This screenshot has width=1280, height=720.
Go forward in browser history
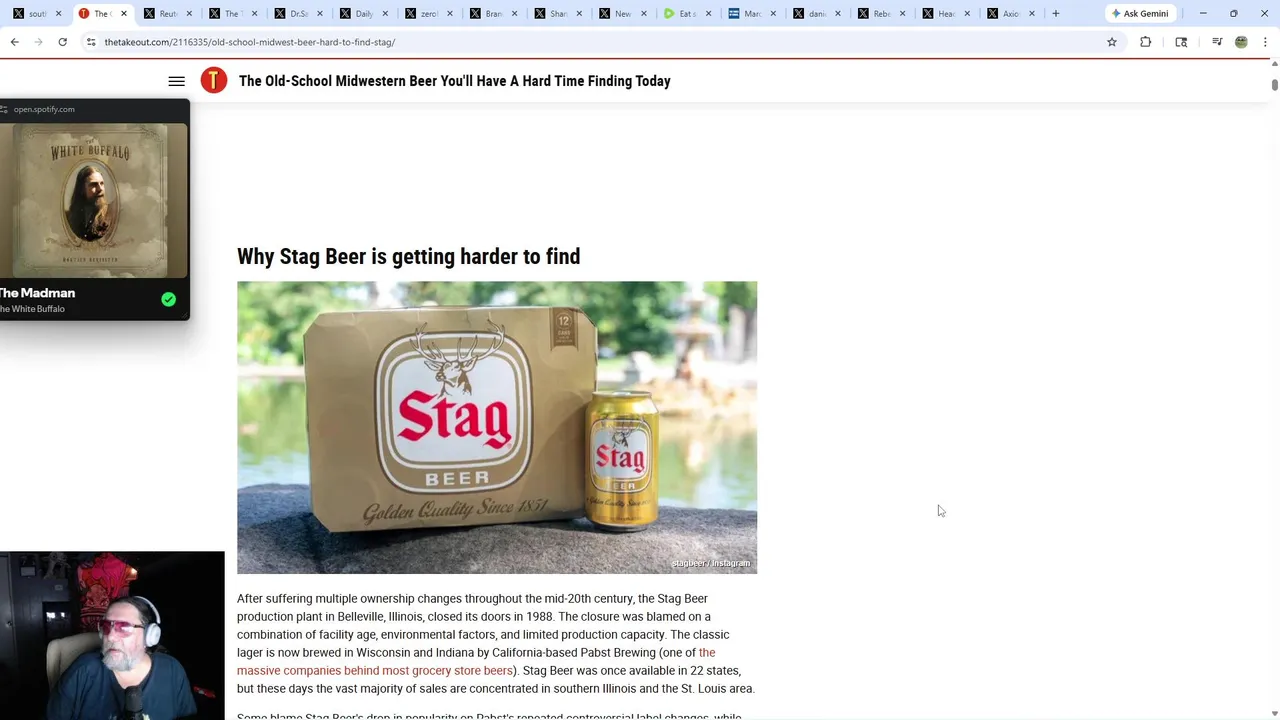pos(38,42)
